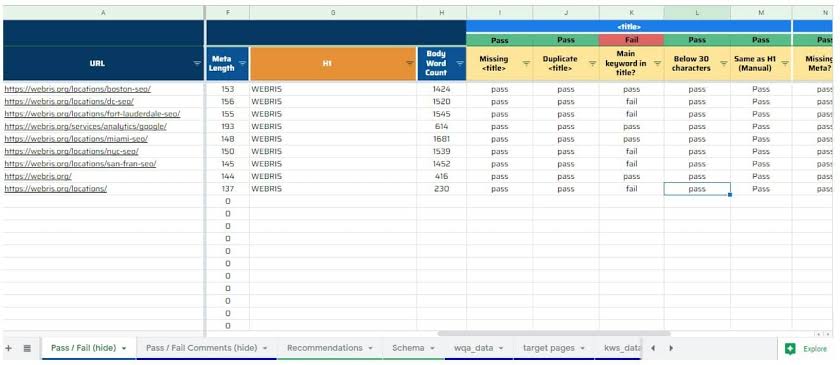This screenshot has height=365, width=840.
Task: Switch to Recommendations sheet tab
Action: click(x=325, y=348)
